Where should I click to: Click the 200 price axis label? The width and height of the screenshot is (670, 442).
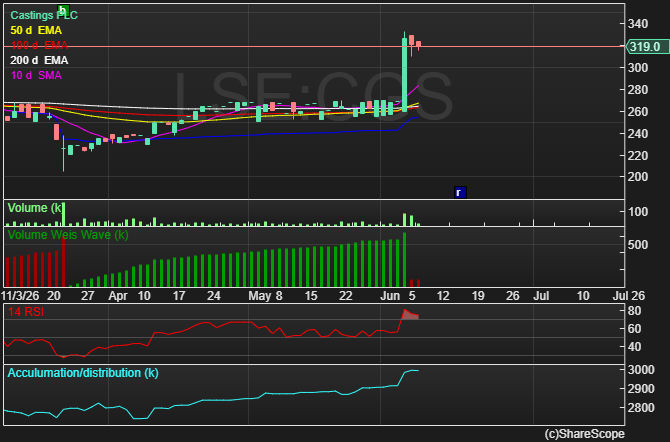pos(638,177)
